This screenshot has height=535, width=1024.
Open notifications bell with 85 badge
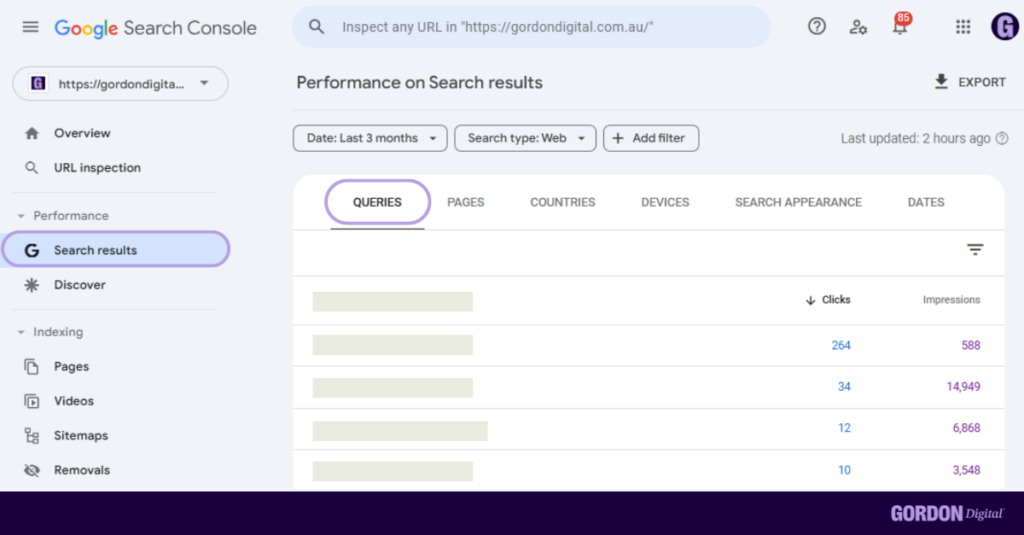point(901,25)
